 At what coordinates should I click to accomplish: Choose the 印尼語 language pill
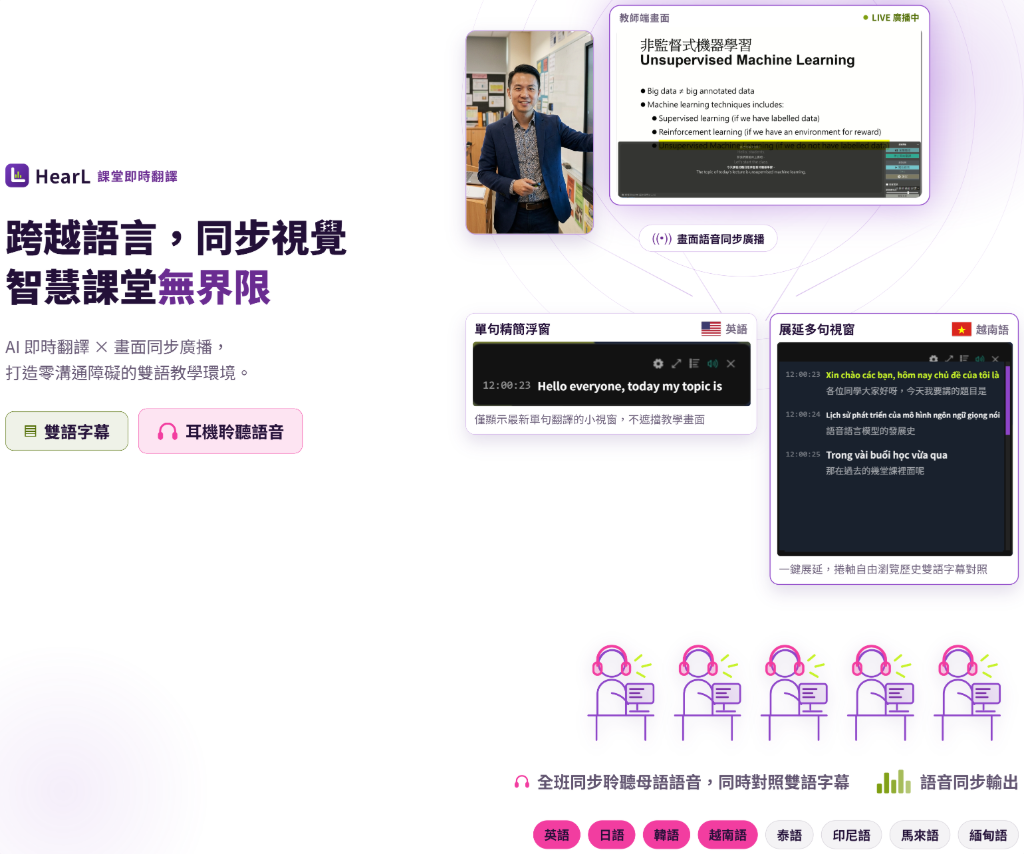(x=852, y=835)
